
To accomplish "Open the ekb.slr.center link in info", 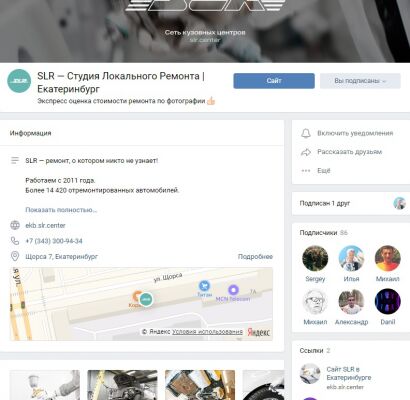I will [45, 225].
